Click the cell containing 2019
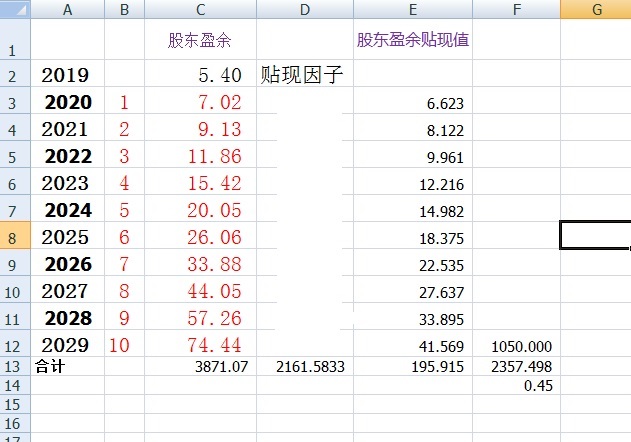 pyautogui.click(x=68, y=73)
